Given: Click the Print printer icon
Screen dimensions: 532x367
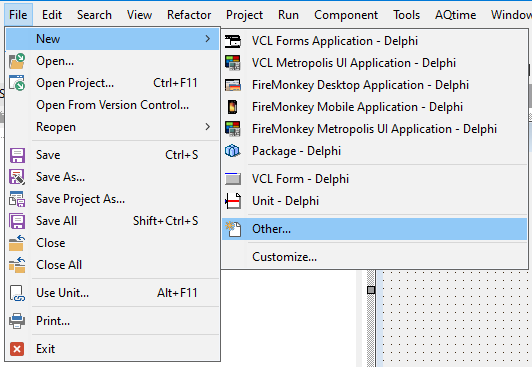Looking at the screenshot, I should pos(17,321).
